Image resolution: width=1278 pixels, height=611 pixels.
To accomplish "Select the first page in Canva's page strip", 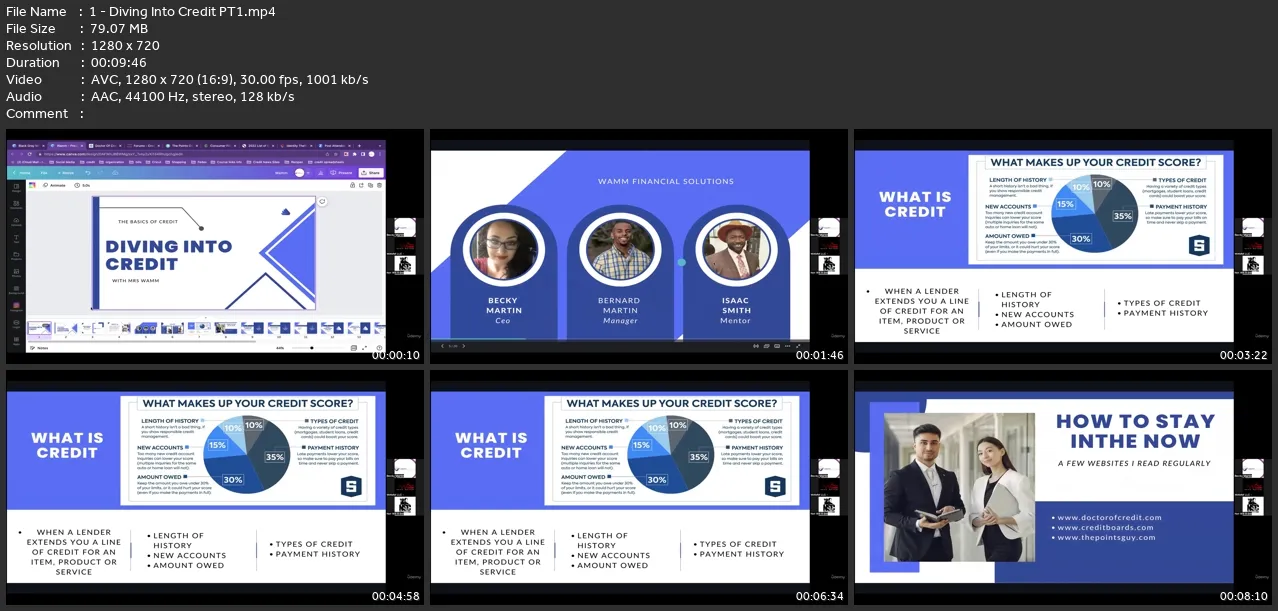I will tap(40, 328).
